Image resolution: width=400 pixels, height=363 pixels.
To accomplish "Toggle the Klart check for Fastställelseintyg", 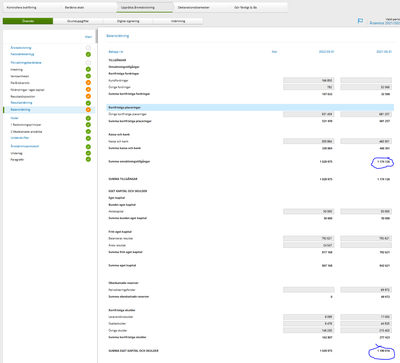I will [x=88, y=54].
